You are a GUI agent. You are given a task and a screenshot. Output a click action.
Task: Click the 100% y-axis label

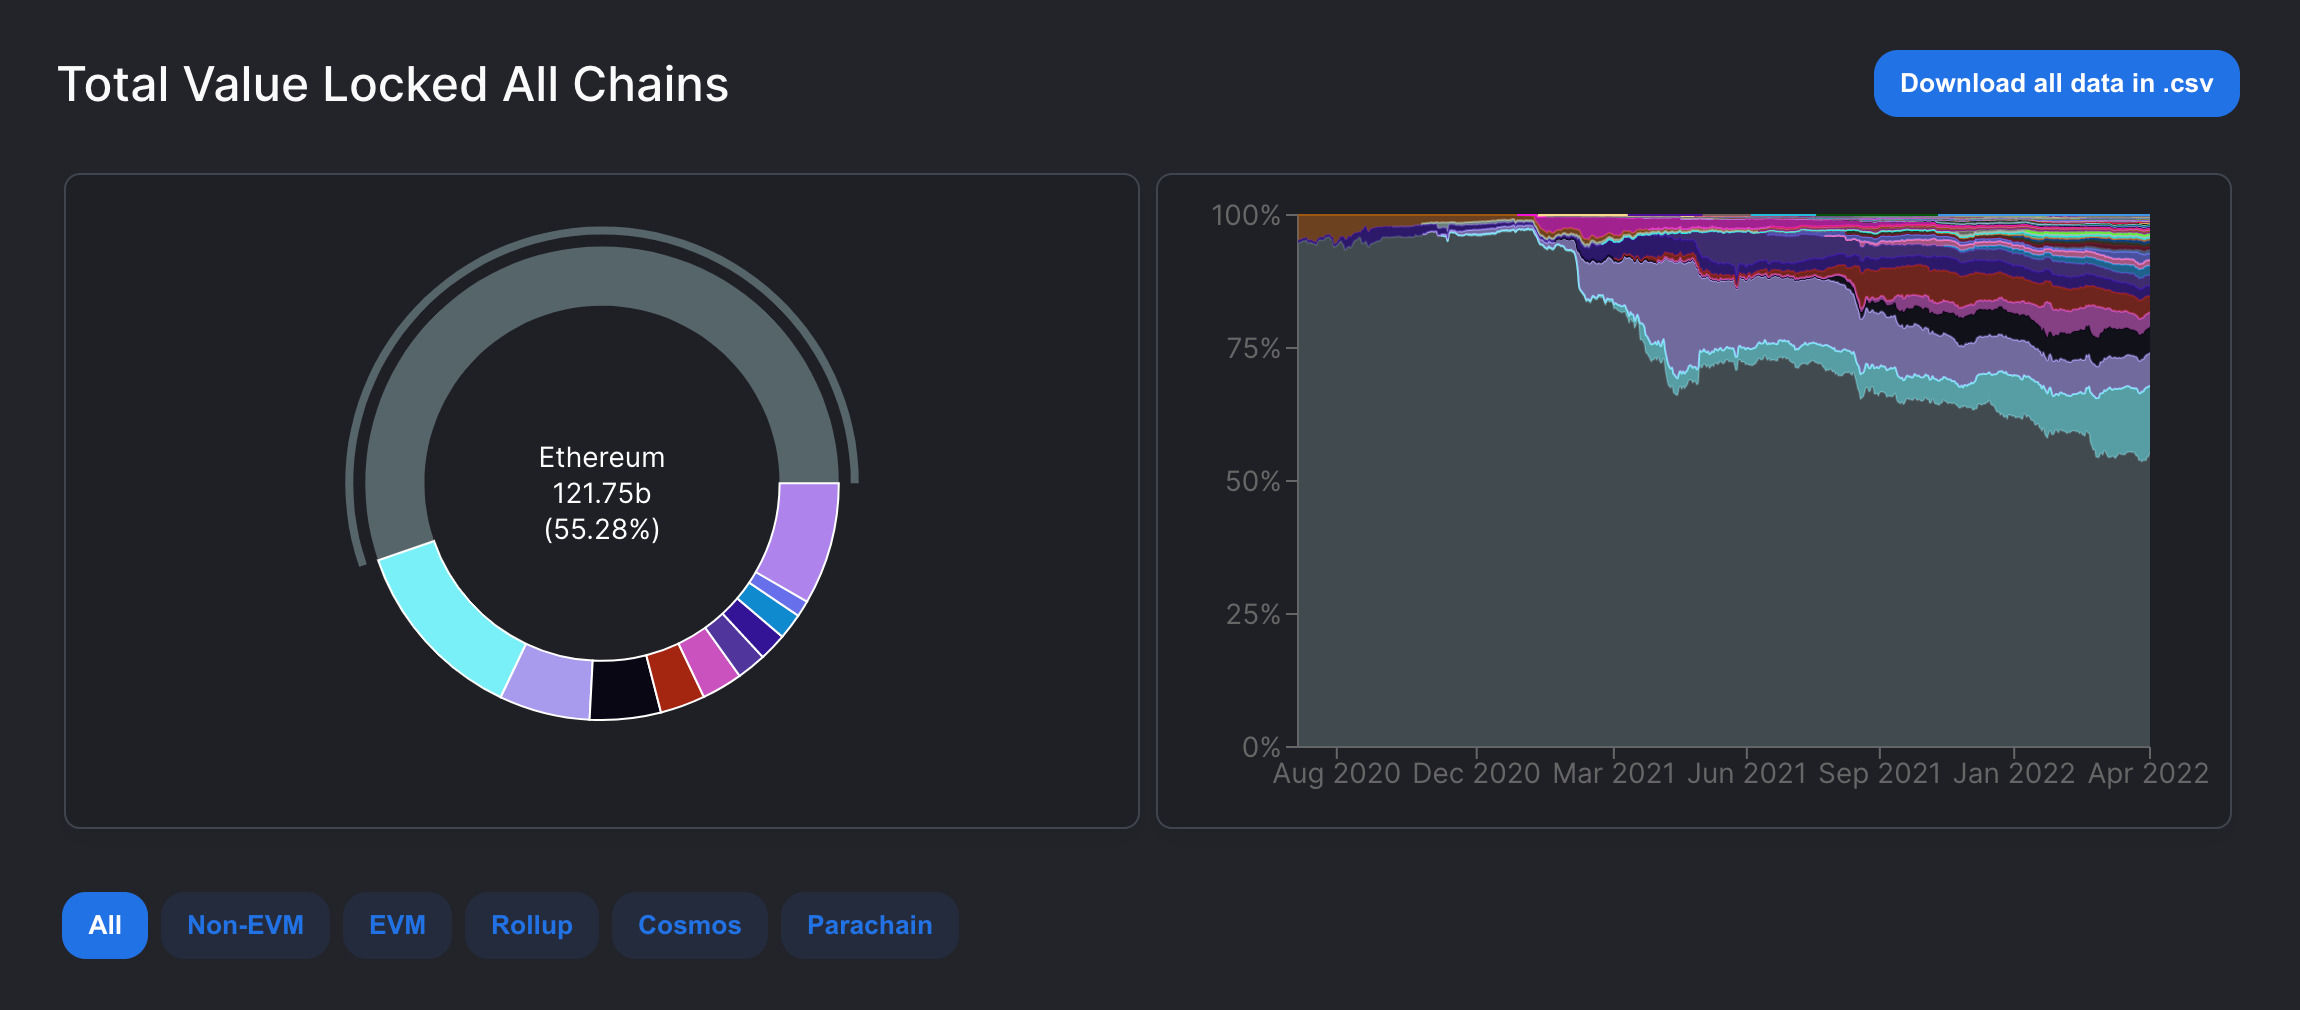1245,215
